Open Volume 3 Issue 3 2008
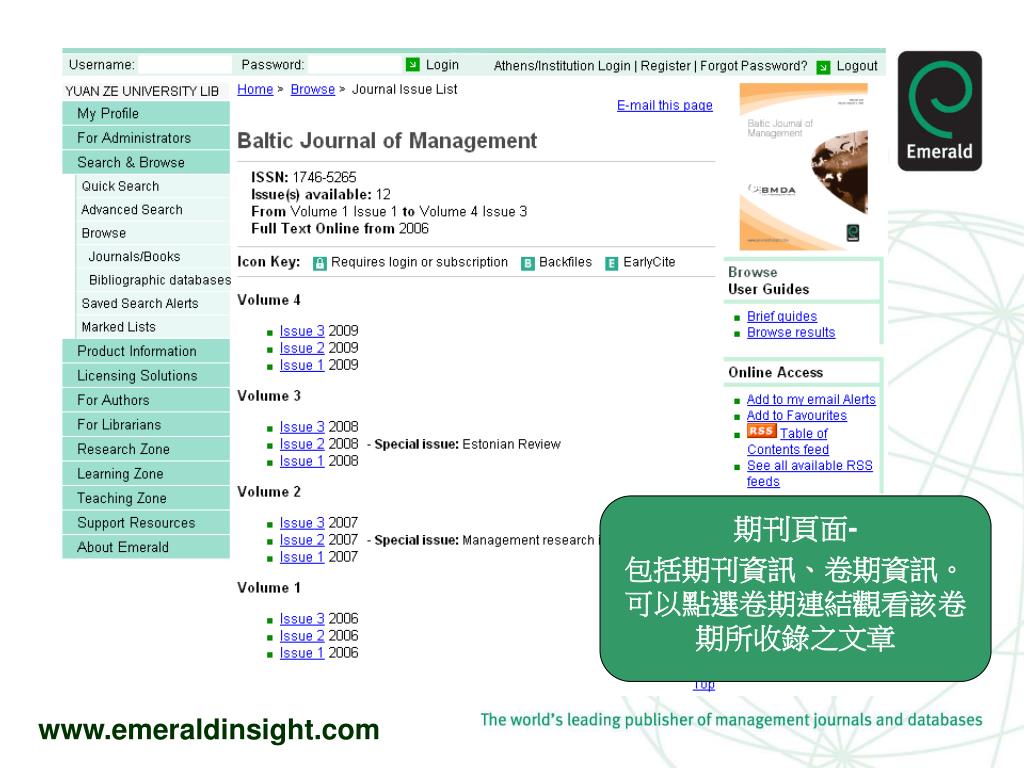The image size is (1024, 768). [302, 427]
